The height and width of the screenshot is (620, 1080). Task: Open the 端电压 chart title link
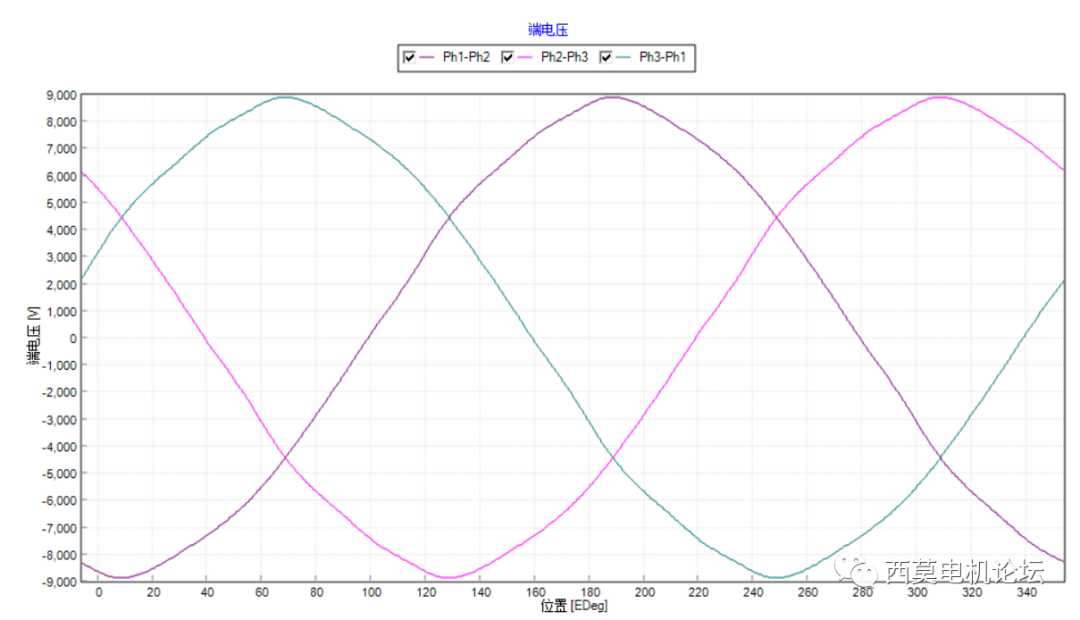pos(546,29)
